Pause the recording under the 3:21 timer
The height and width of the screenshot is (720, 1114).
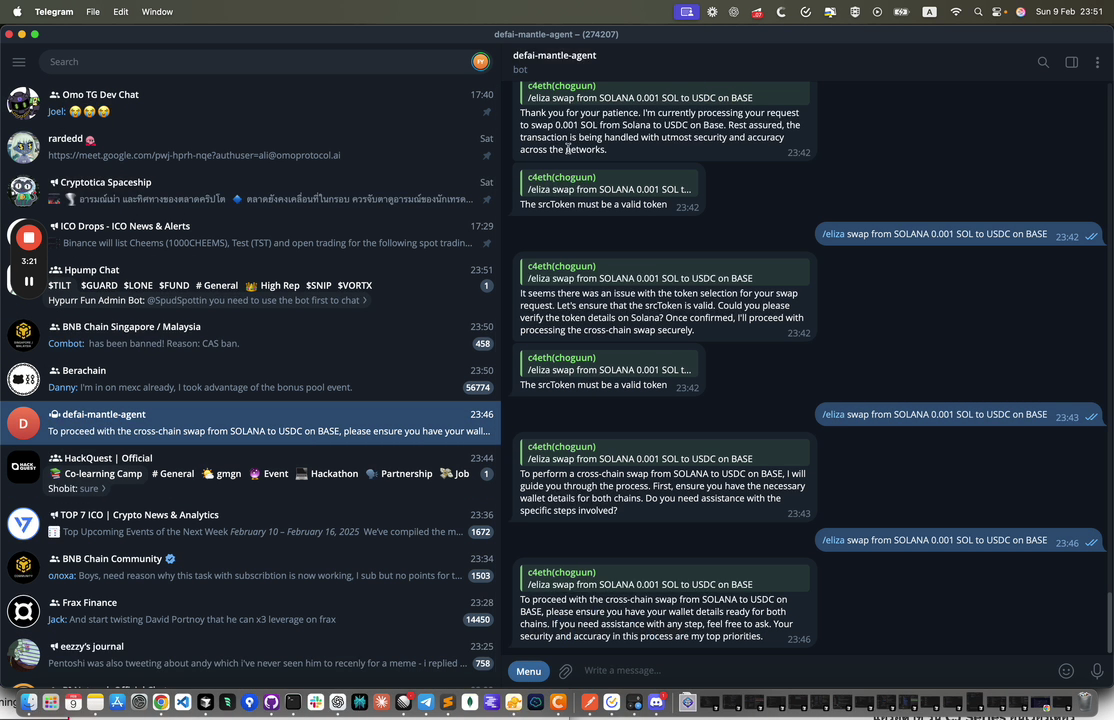[29, 281]
